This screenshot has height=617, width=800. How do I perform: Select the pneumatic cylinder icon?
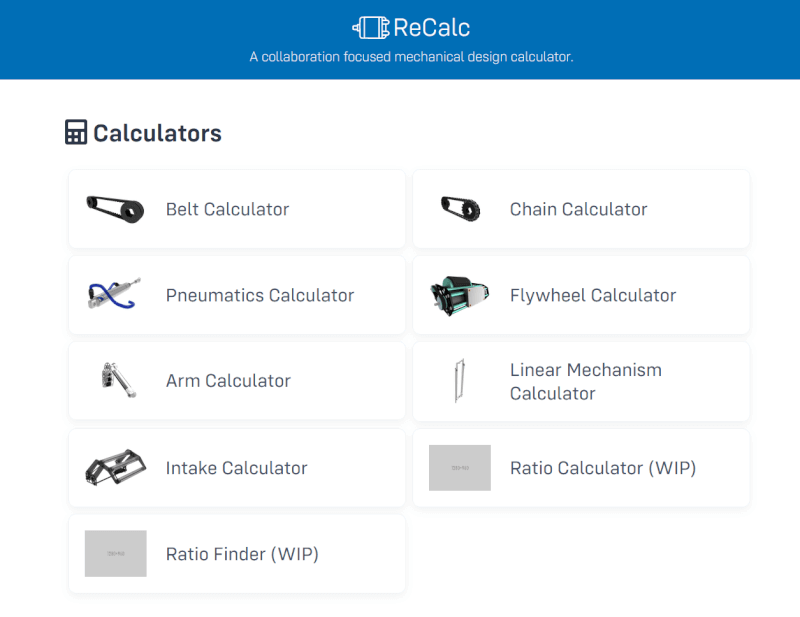pos(114,293)
